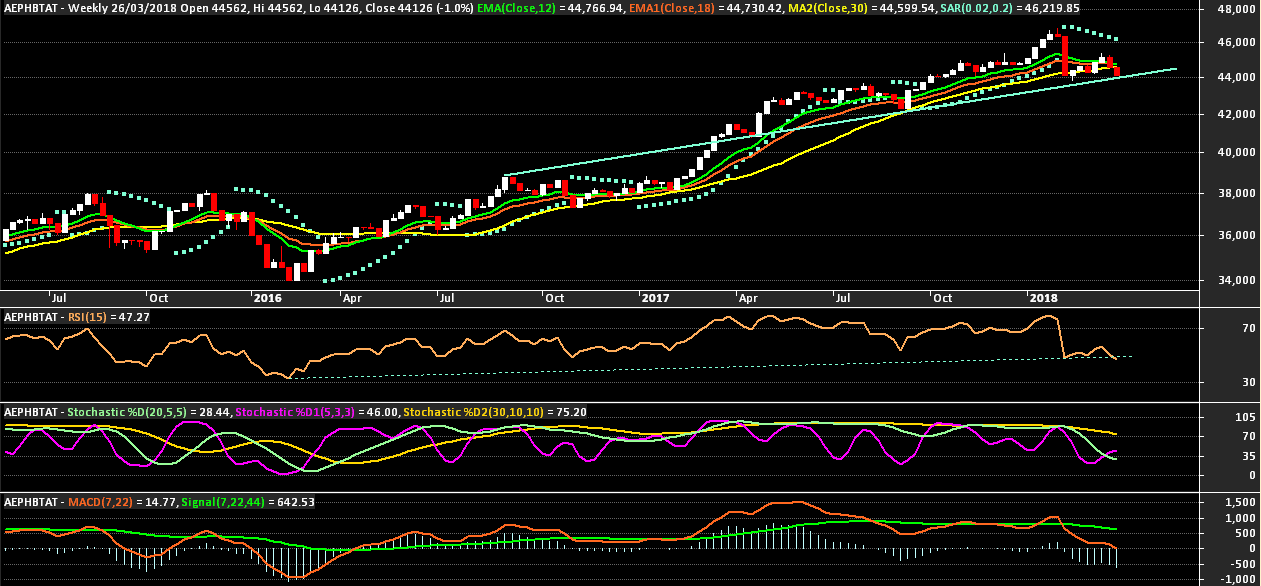The height and width of the screenshot is (586, 1261).
Task: Select the 2018 marker on time axis
Action: (1043, 298)
